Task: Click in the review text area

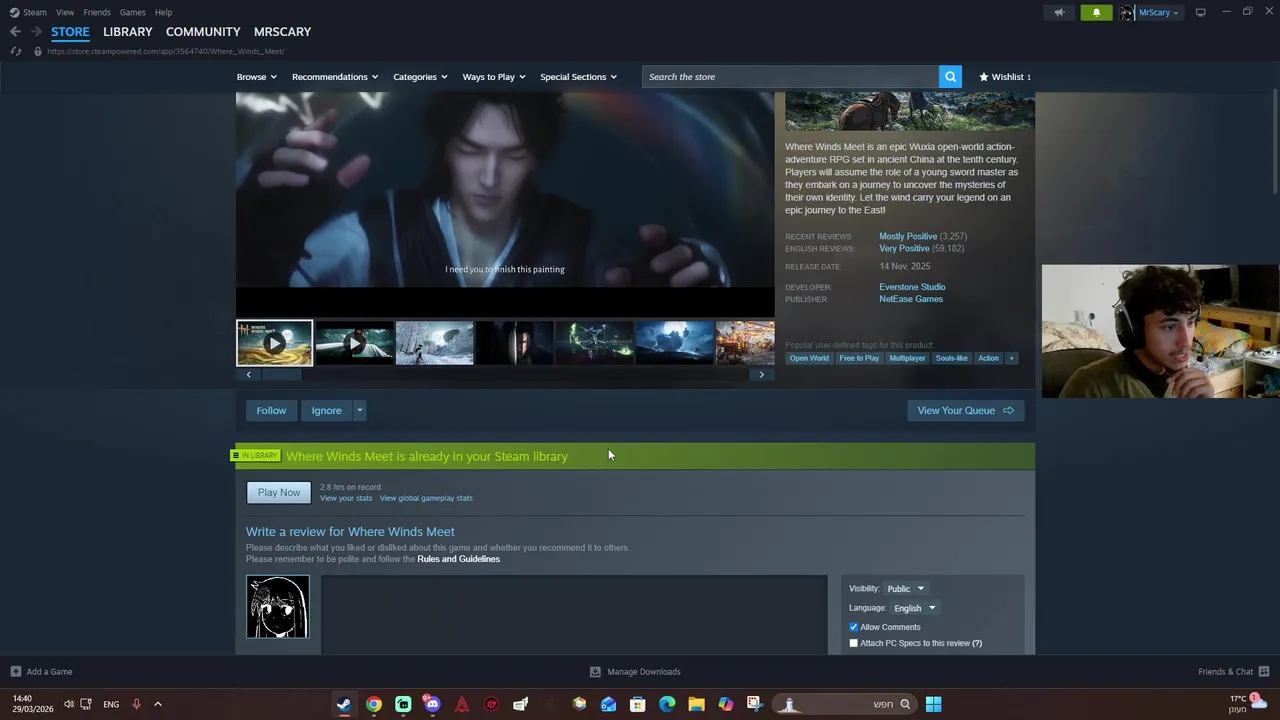Action: point(574,615)
